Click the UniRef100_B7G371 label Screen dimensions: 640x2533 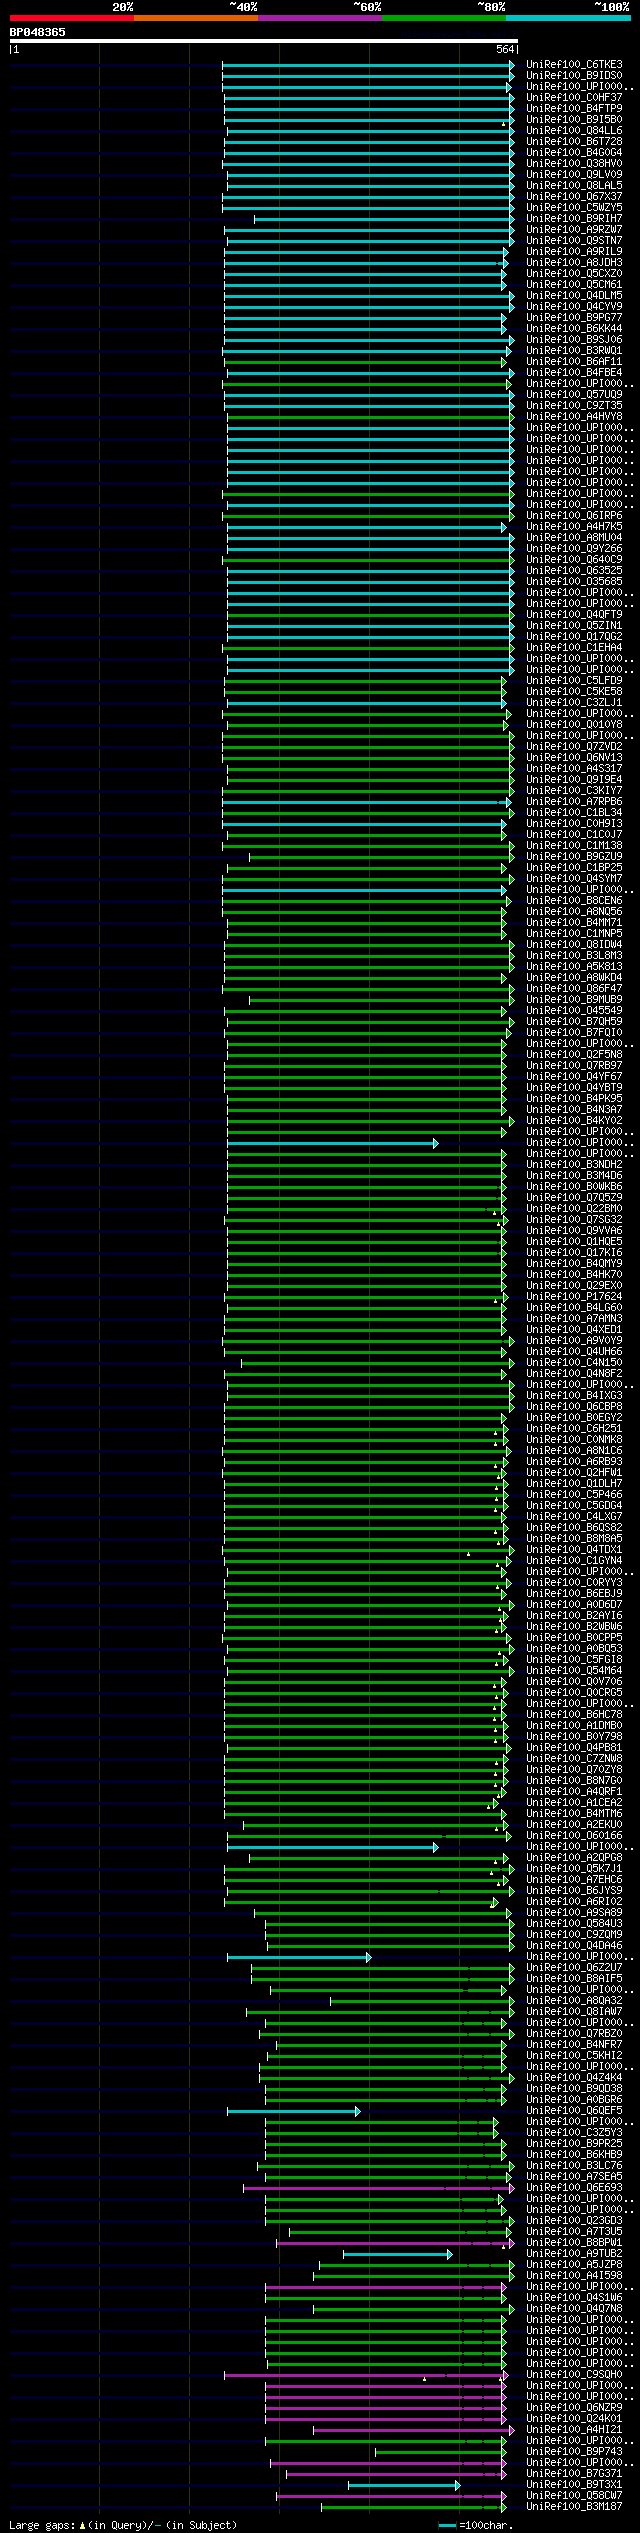click(x=574, y=2474)
